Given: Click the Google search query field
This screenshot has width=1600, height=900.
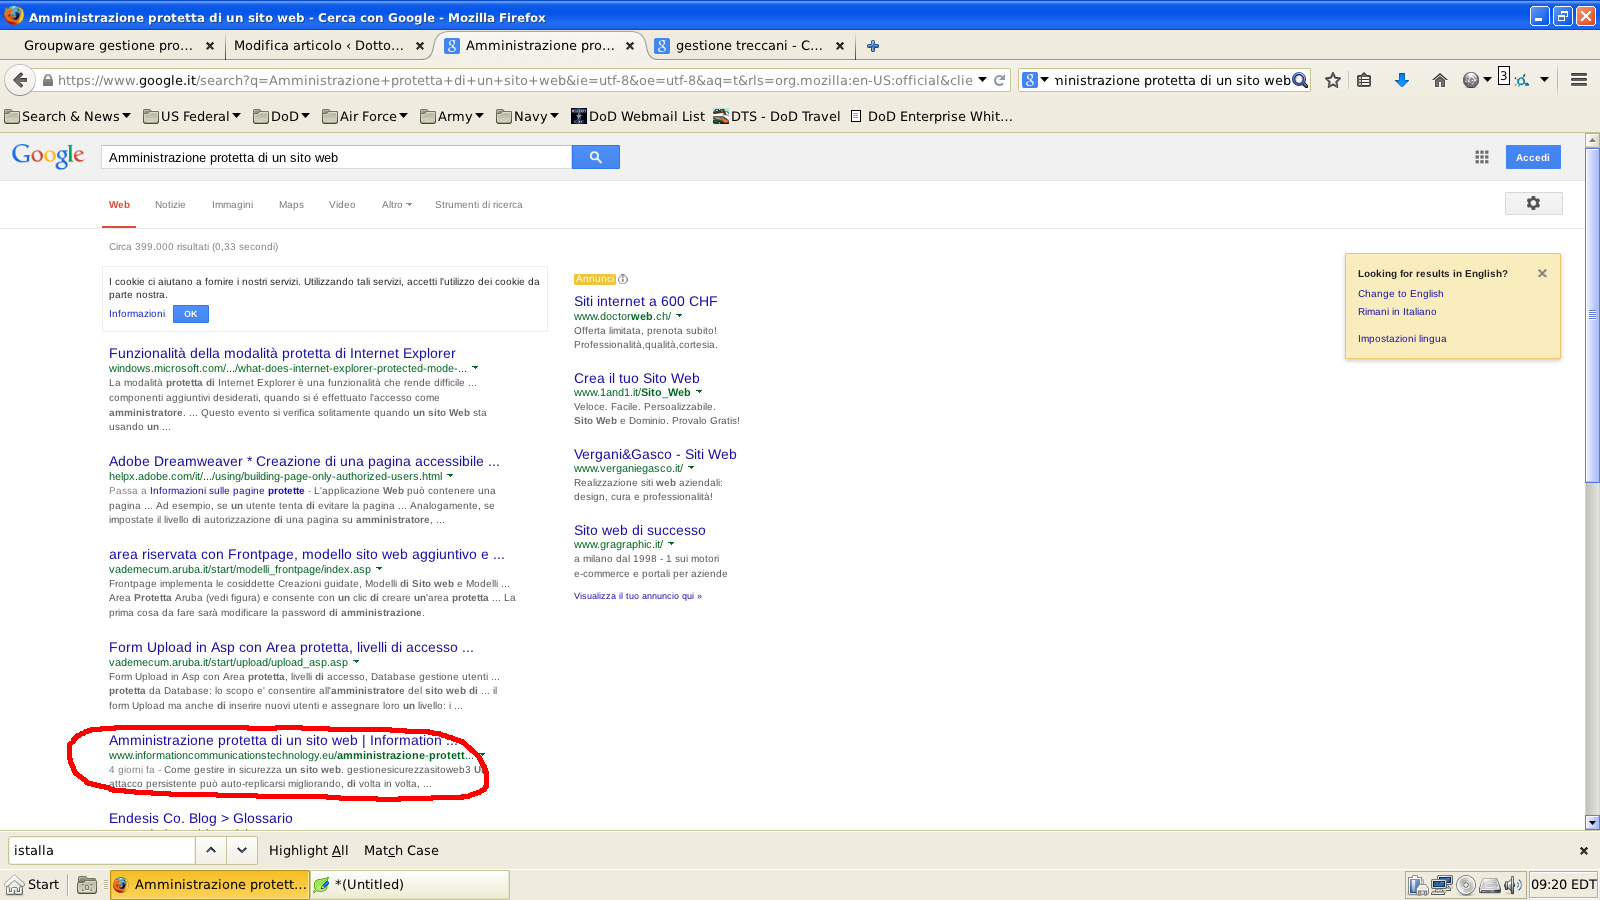Looking at the screenshot, I should (x=337, y=157).
